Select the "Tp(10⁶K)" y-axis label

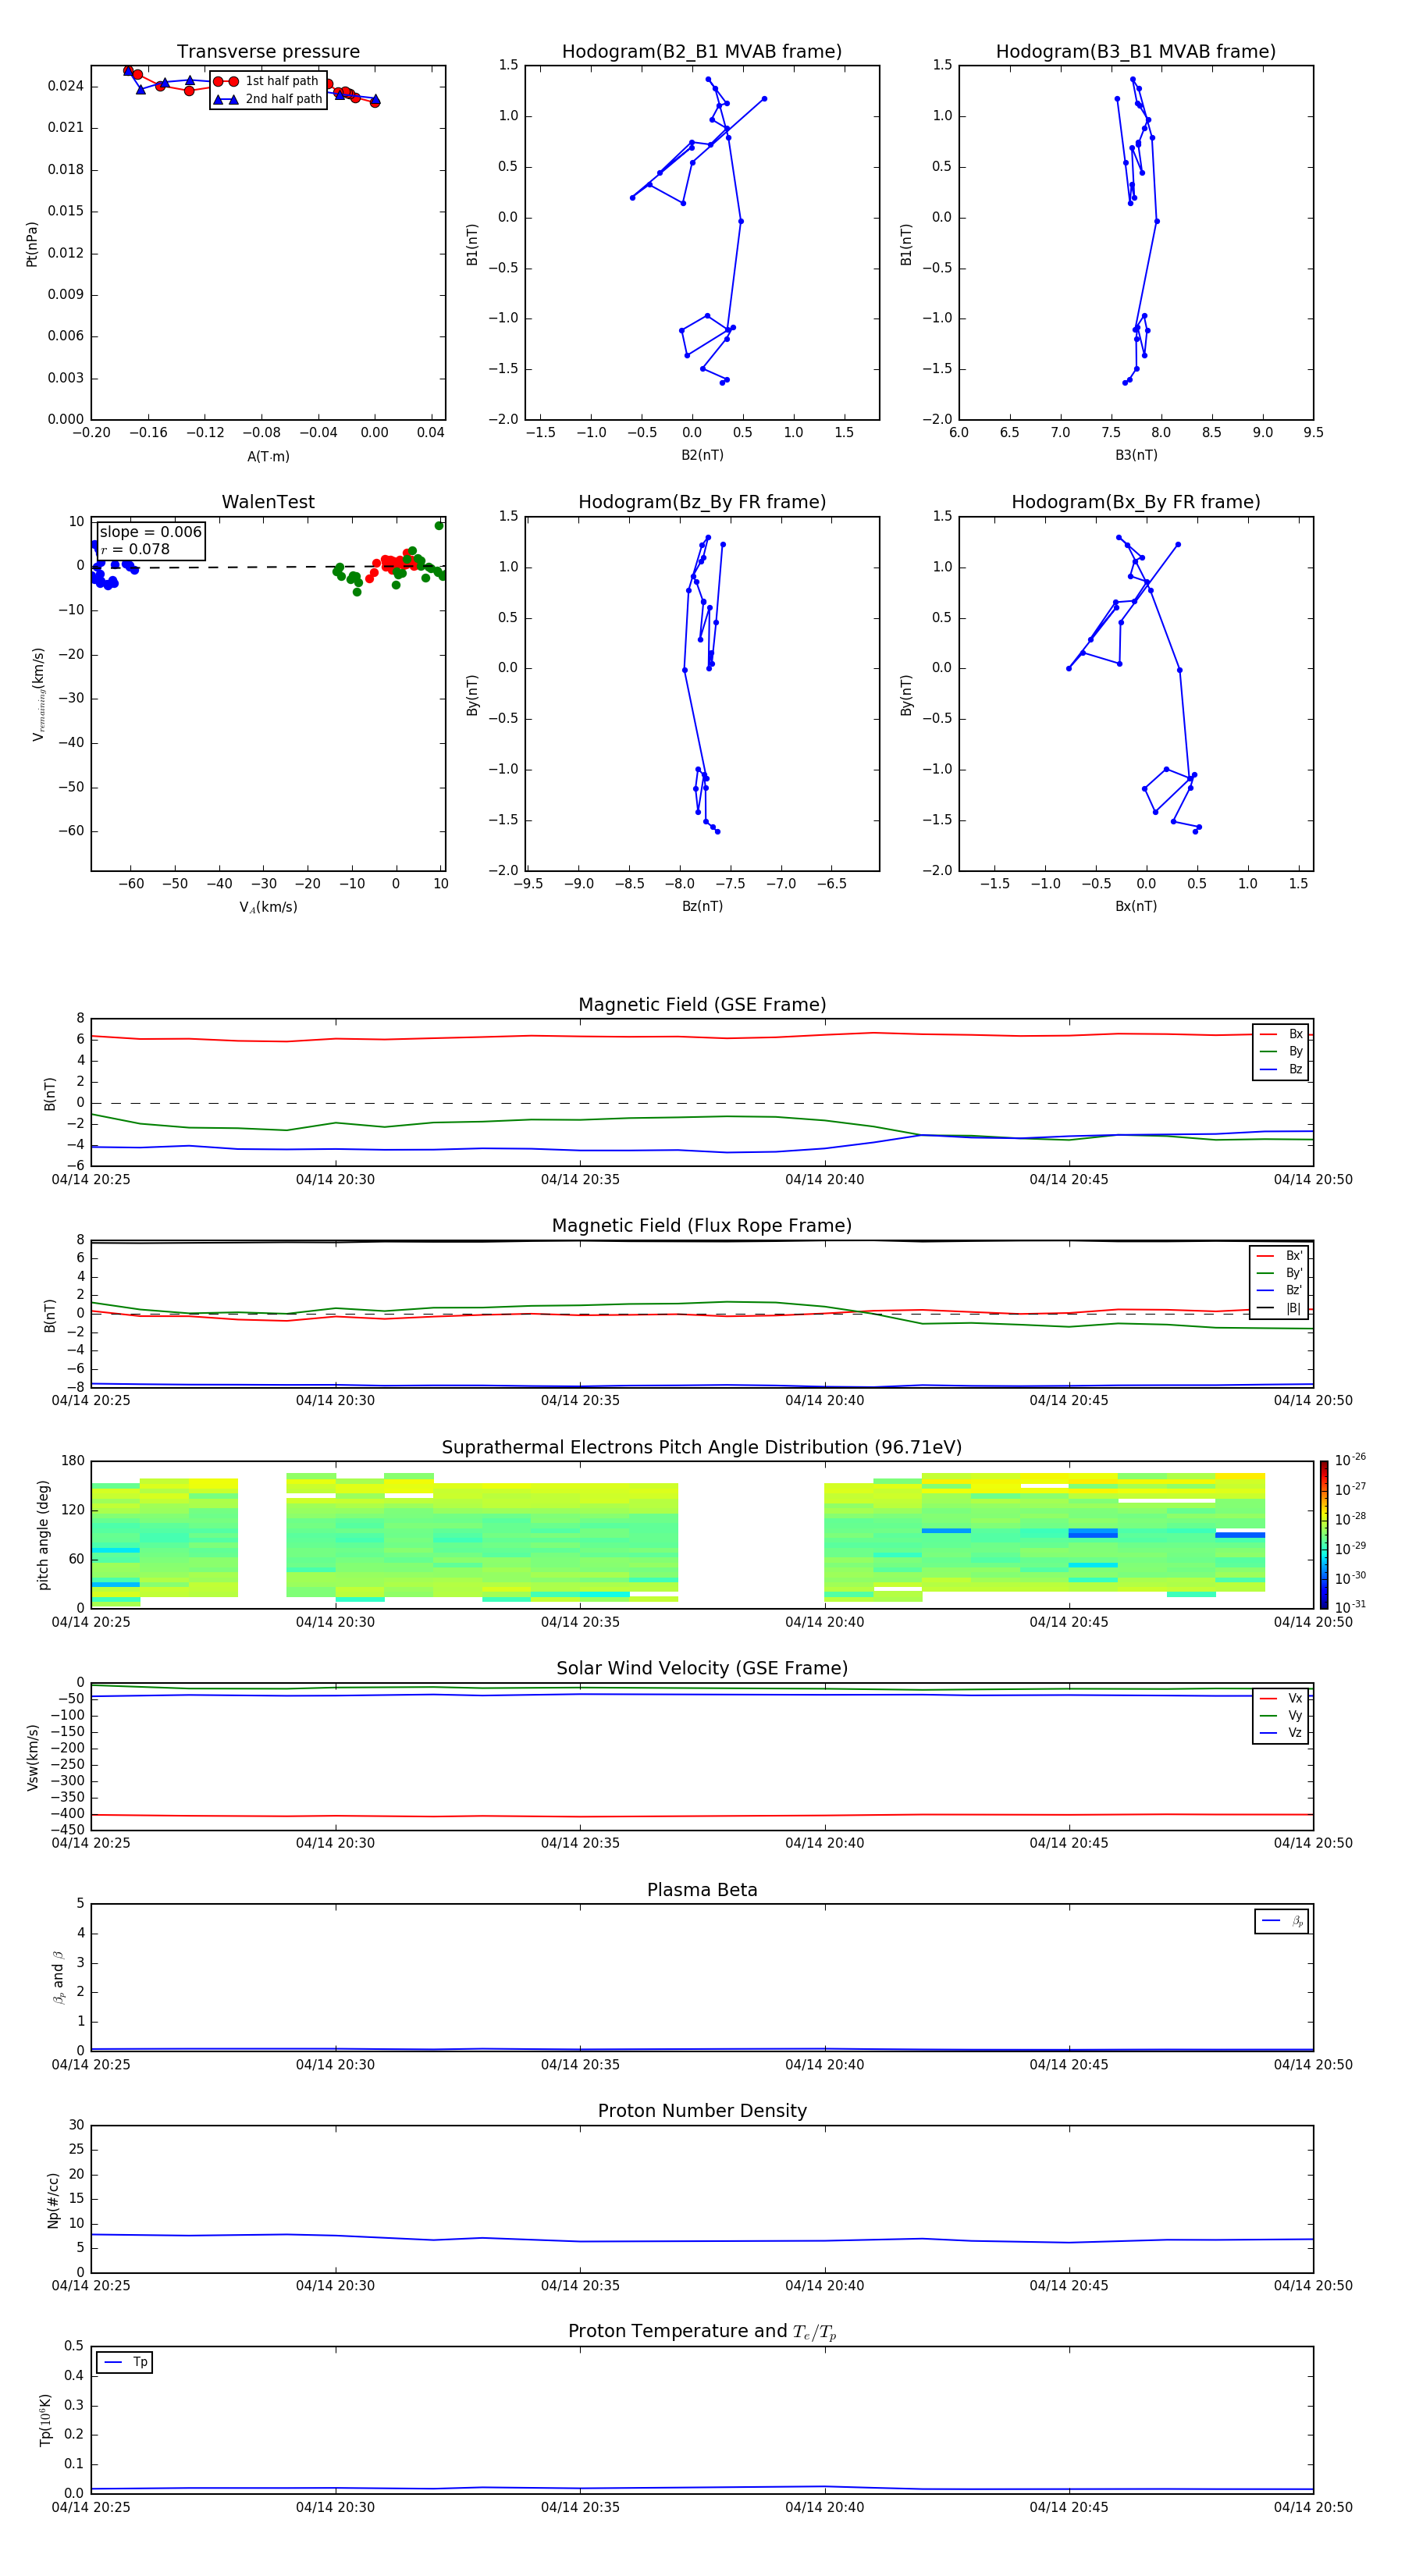point(45,2420)
